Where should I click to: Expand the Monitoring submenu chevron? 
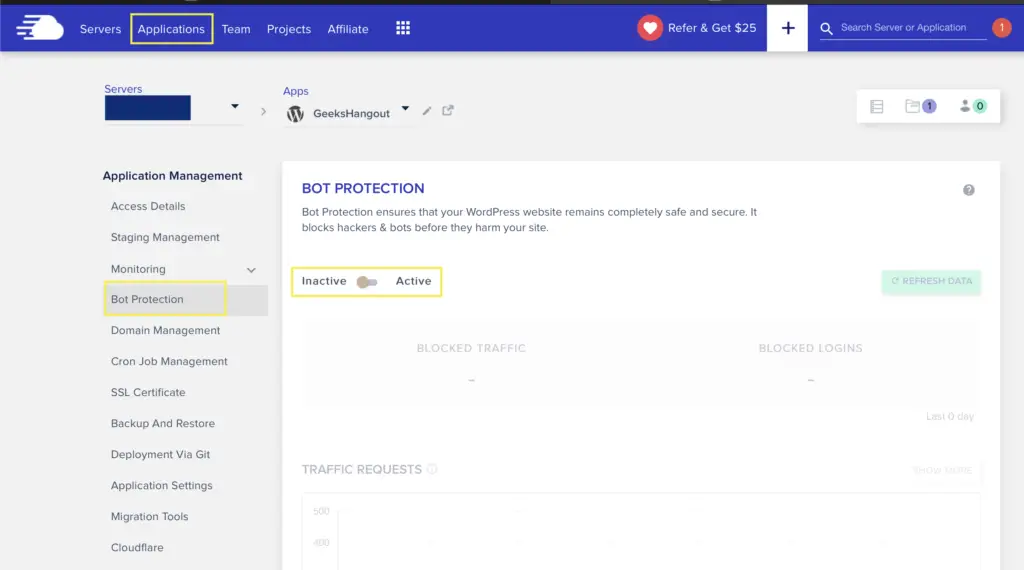[x=251, y=270]
